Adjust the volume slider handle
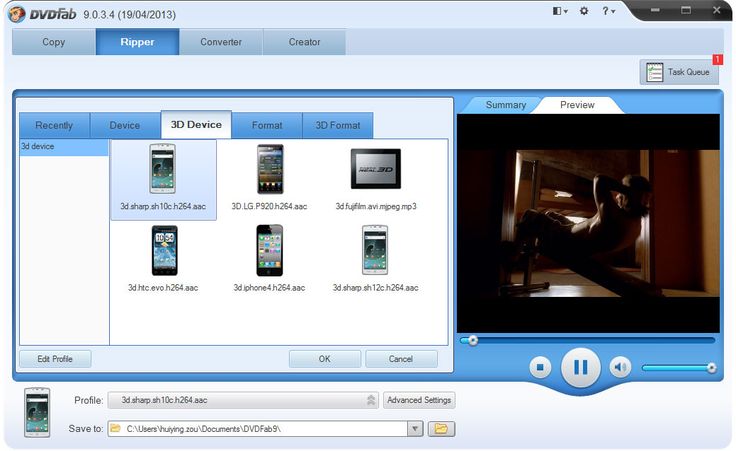The image size is (736, 451). click(712, 368)
